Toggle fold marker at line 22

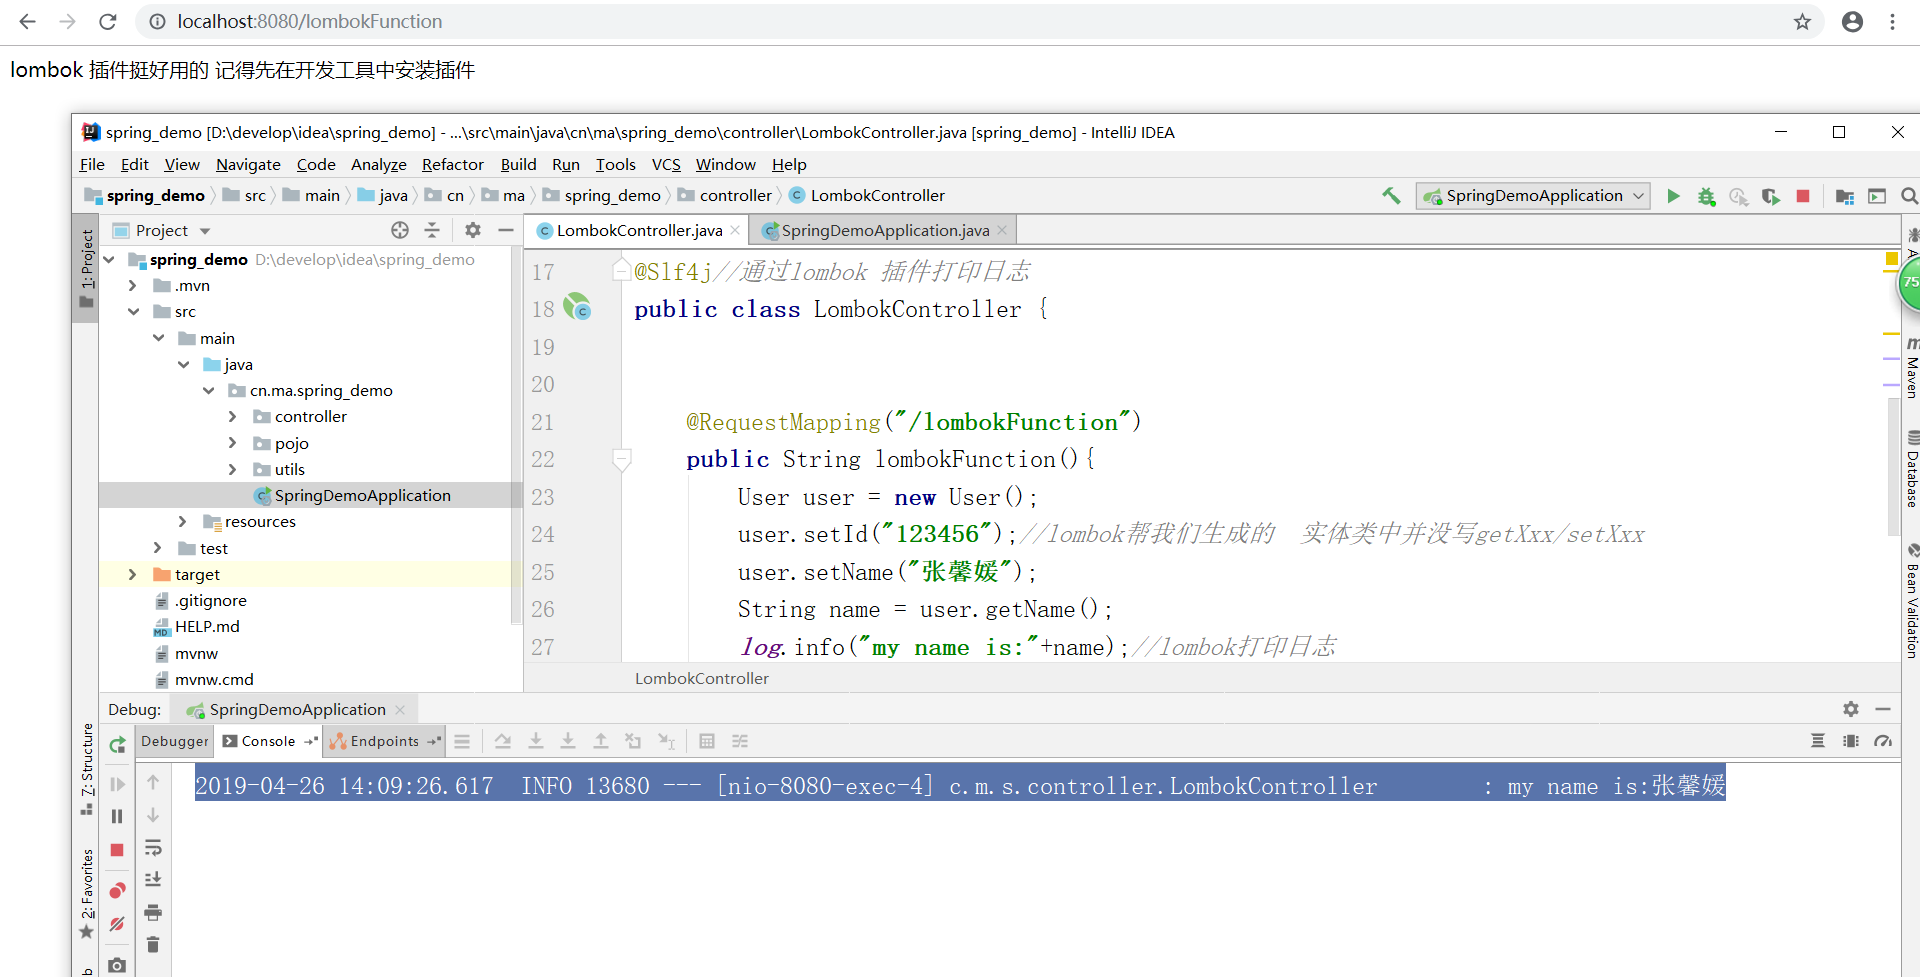[621, 460]
